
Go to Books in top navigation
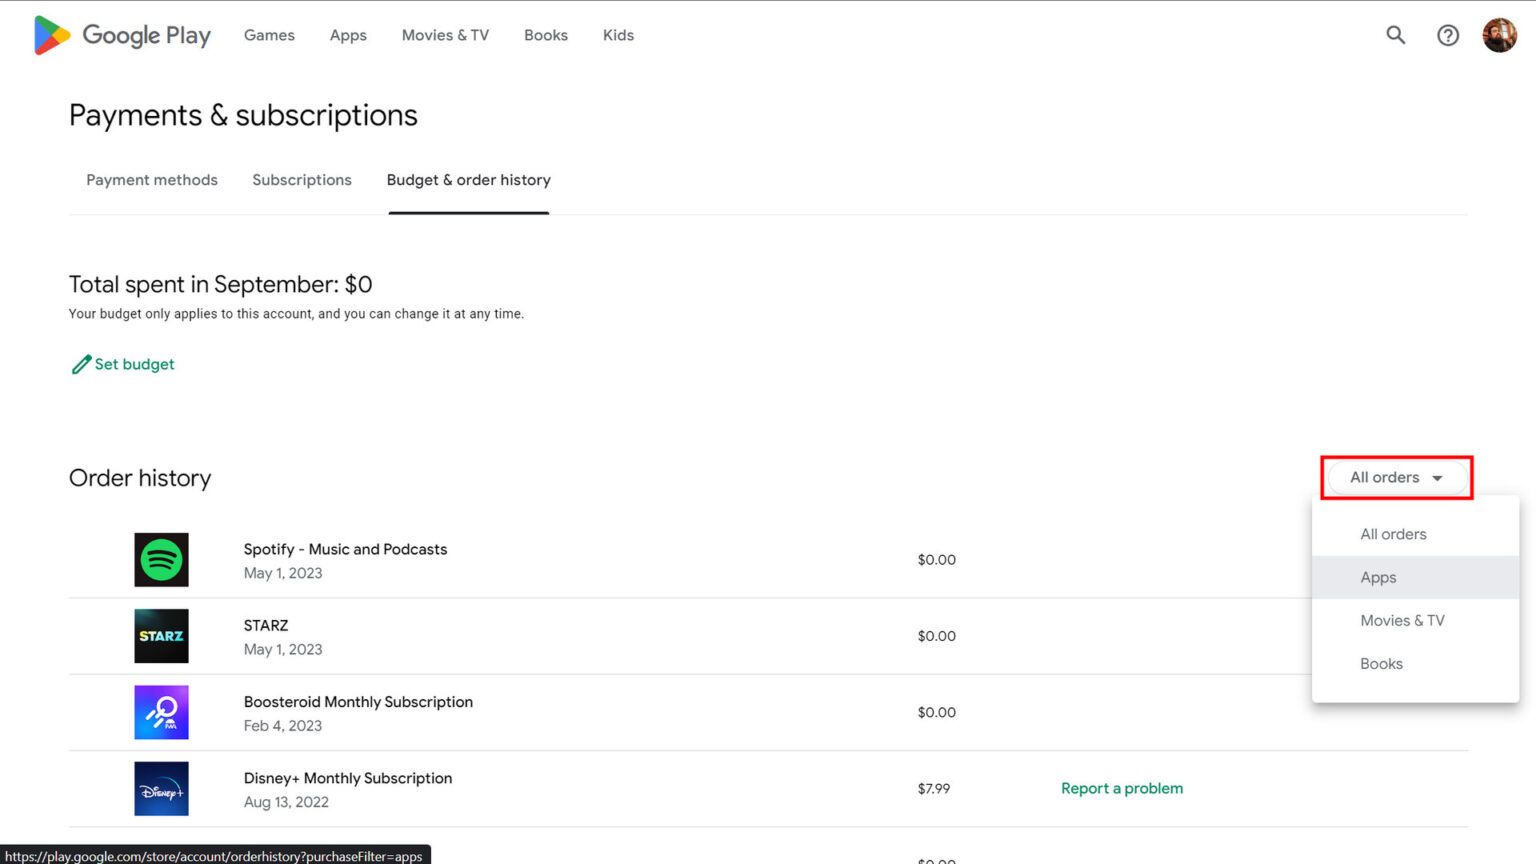[546, 35]
